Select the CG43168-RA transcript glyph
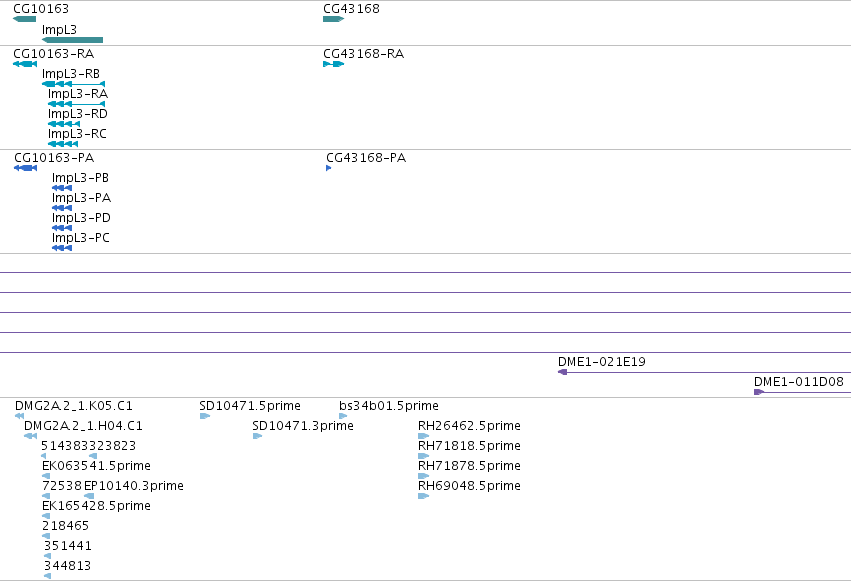Screen dimensions: 851x581 (333, 64)
